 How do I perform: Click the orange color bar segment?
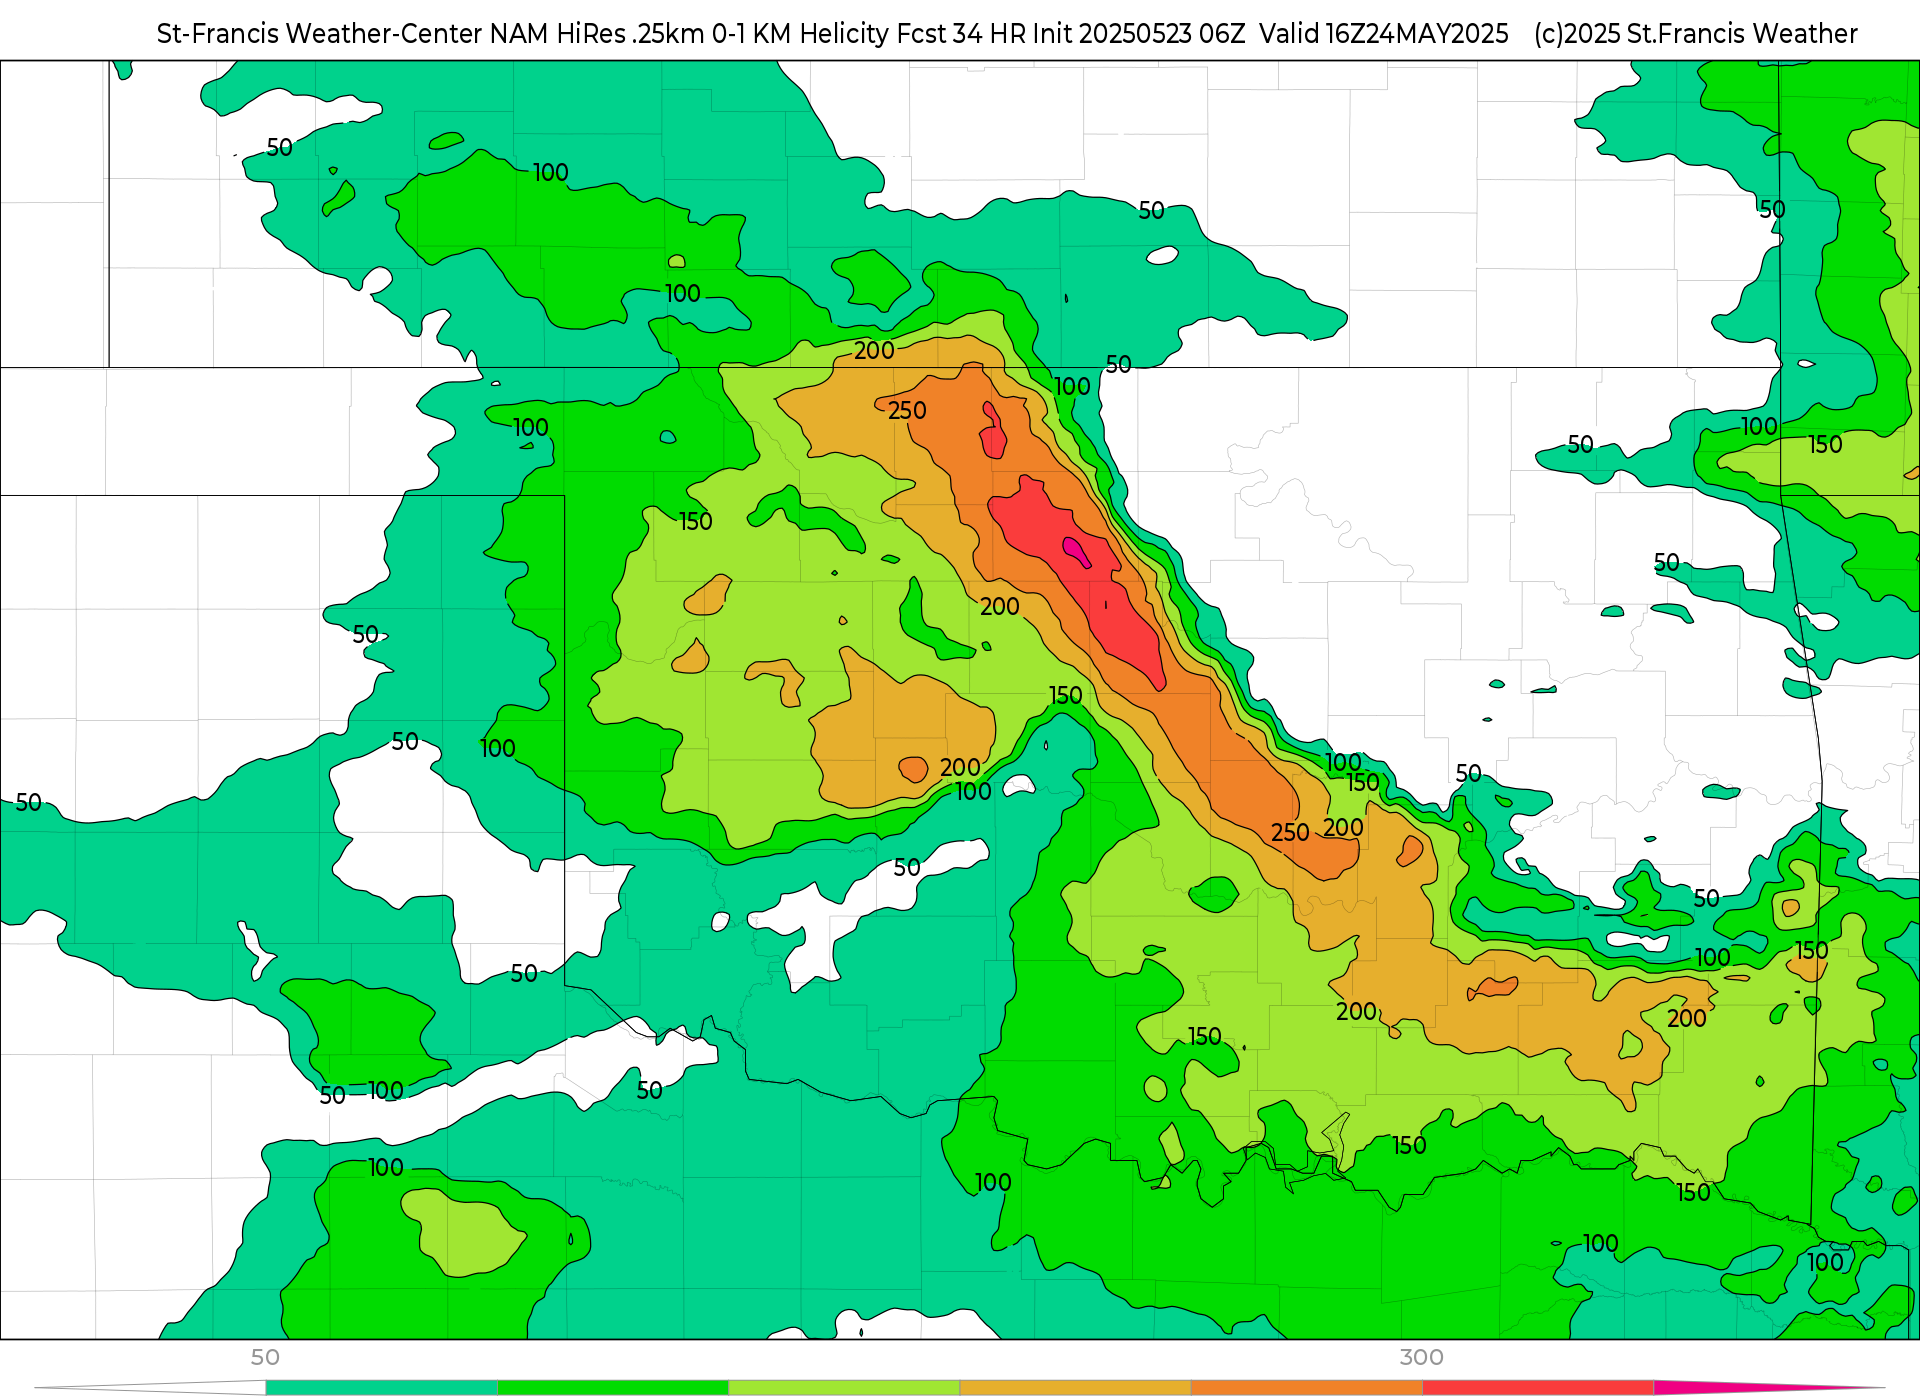(1307, 1388)
